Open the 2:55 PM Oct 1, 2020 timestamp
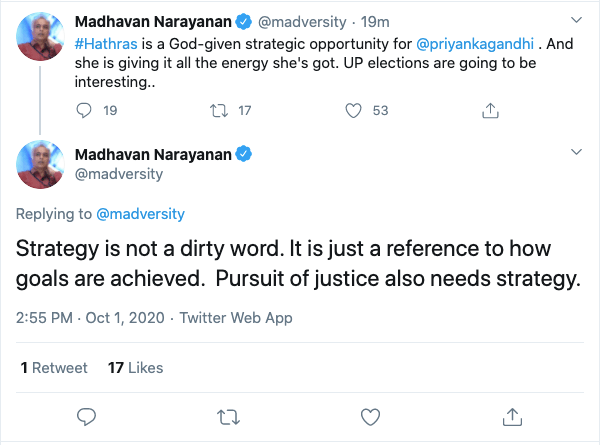This screenshot has width=604, height=445. 90,319
